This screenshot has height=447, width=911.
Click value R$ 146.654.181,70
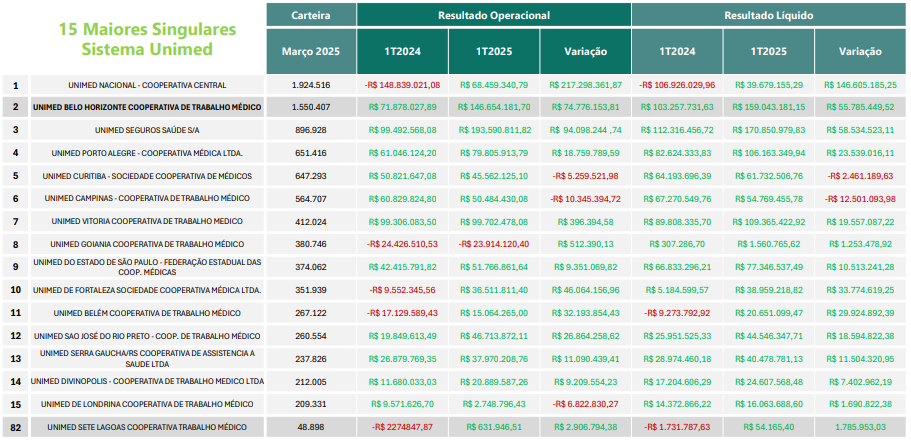494,108
